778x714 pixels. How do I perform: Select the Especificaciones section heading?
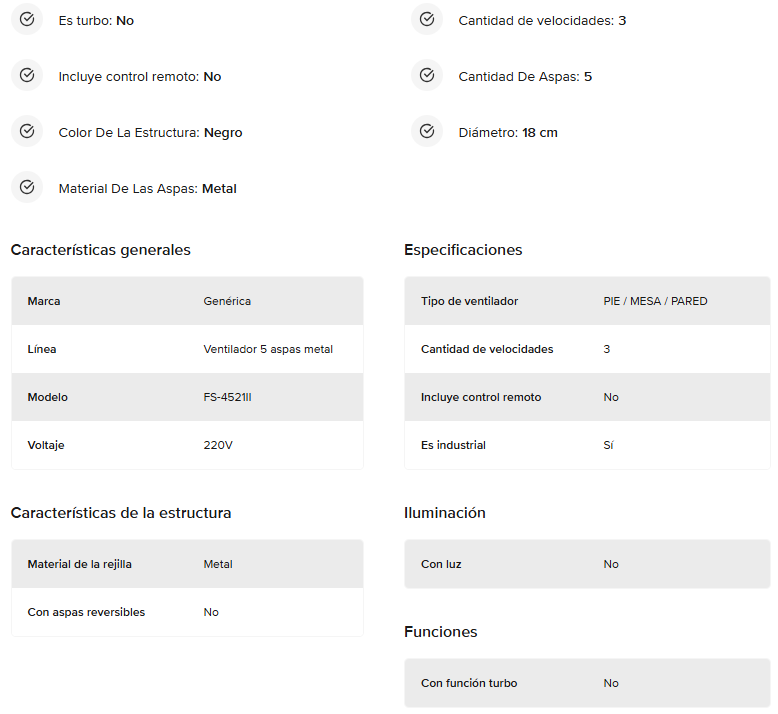click(463, 250)
